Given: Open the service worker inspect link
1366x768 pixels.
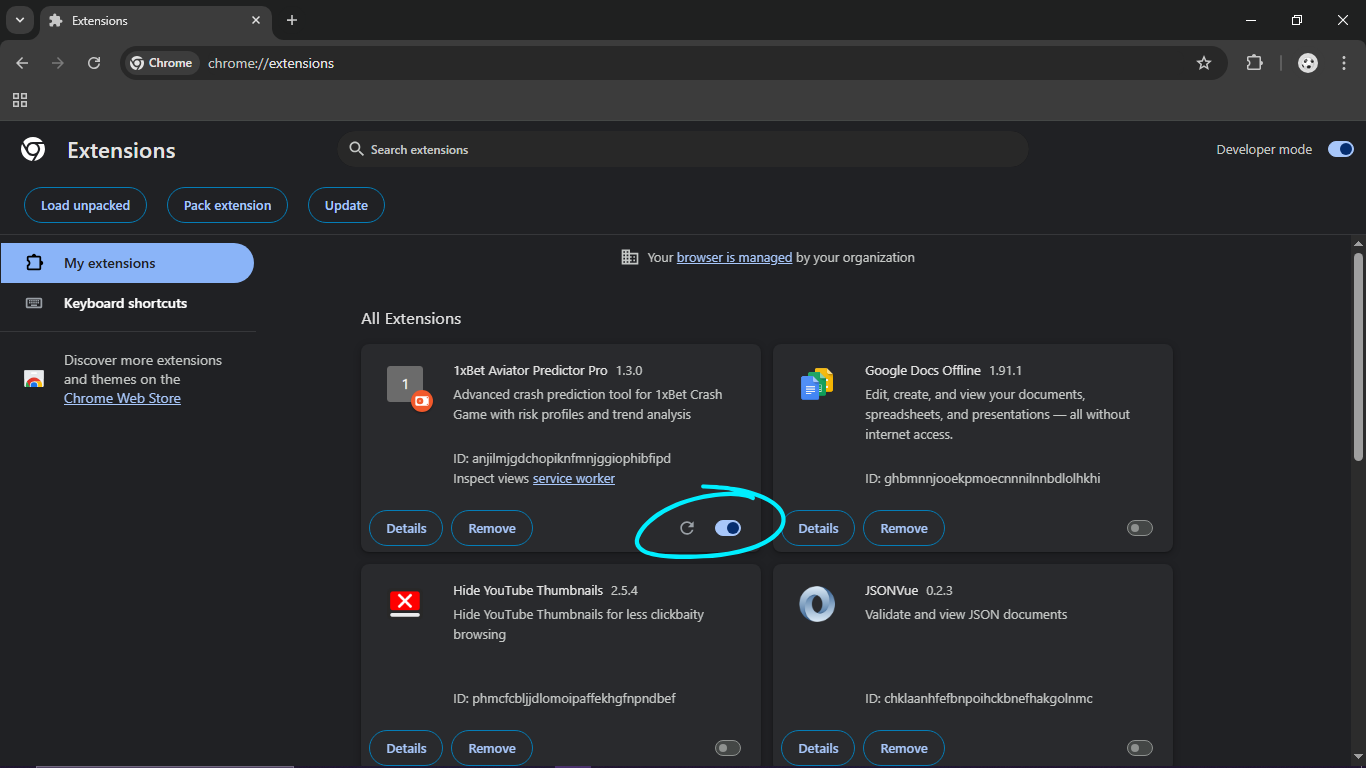Looking at the screenshot, I should (573, 479).
